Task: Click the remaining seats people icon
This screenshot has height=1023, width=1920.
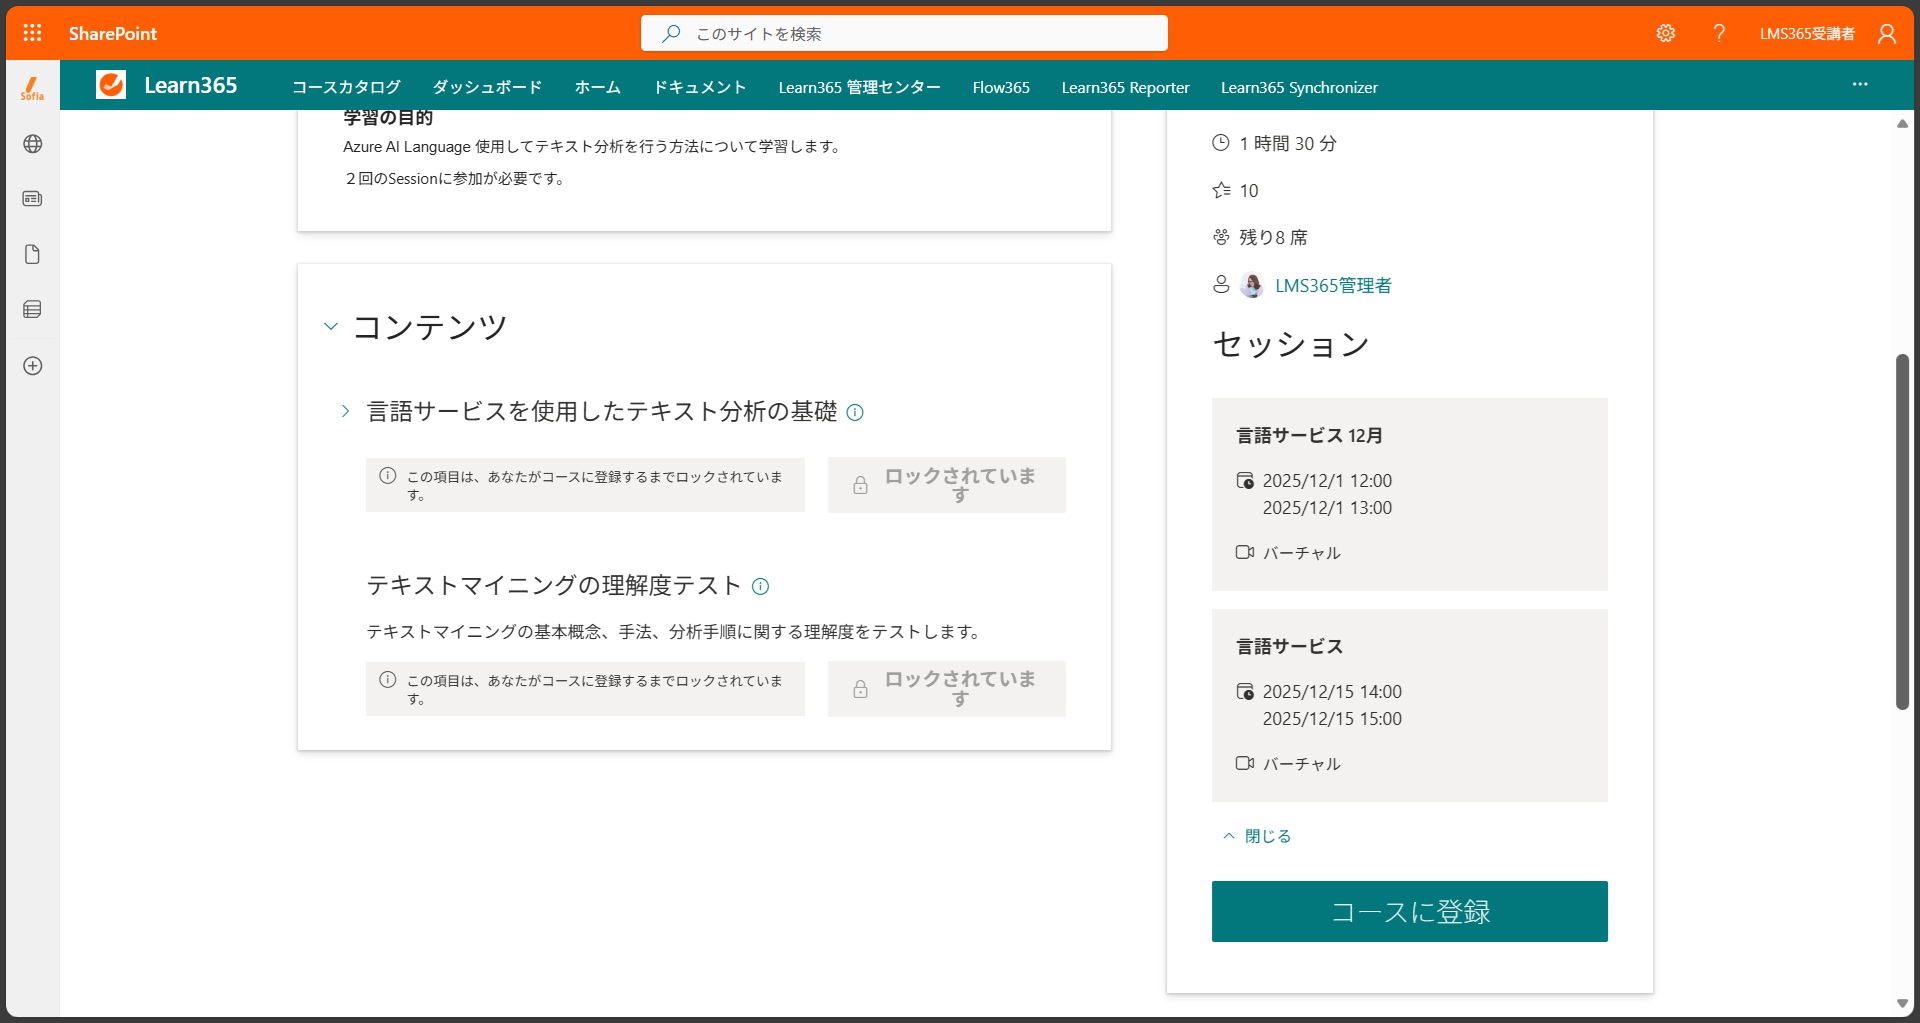Action: coord(1221,237)
